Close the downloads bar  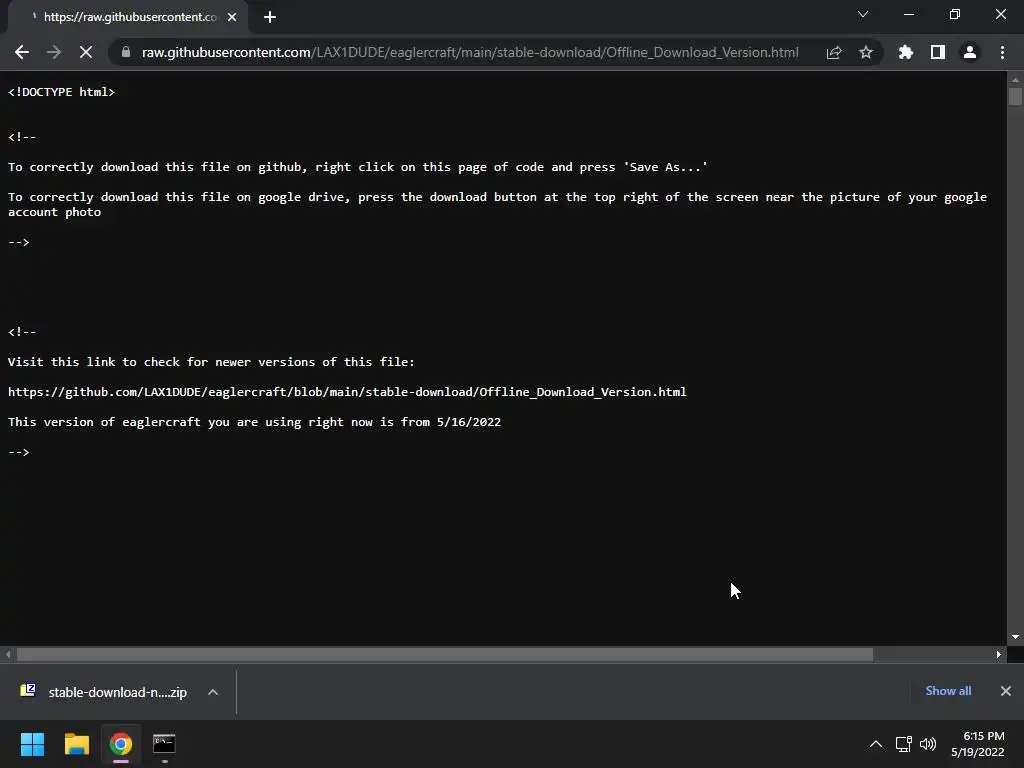pyautogui.click(x=1006, y=691)
